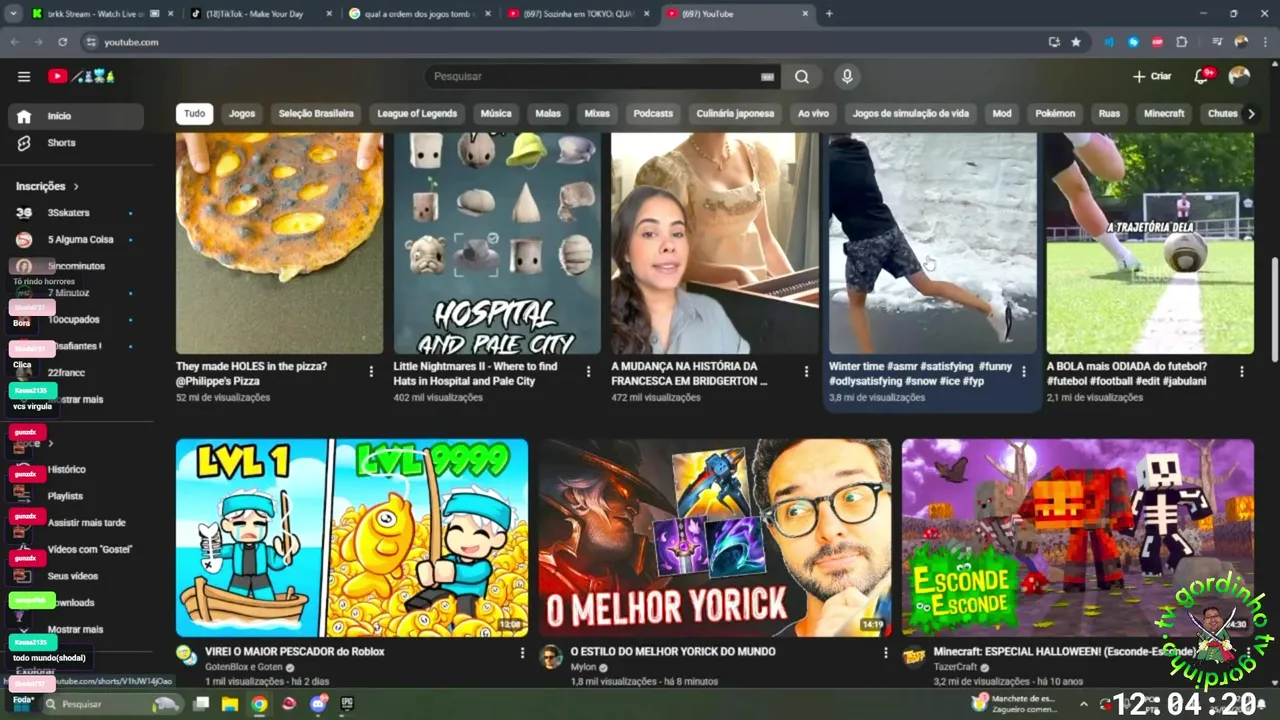Select the Culinária japonesa chip
1280x720 pixels.
coord(735,113)
